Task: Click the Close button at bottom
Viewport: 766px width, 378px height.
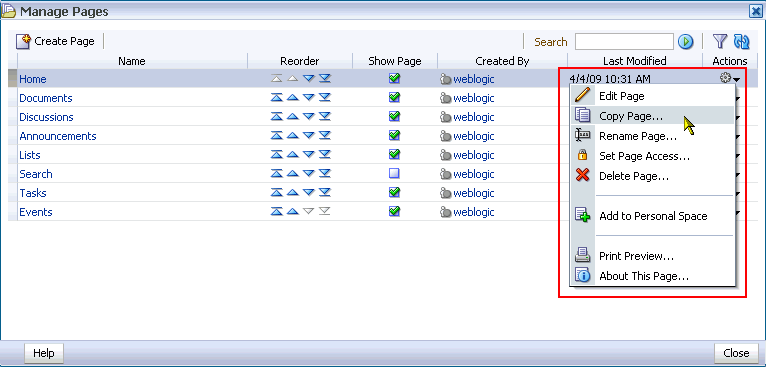Action: 736,353
